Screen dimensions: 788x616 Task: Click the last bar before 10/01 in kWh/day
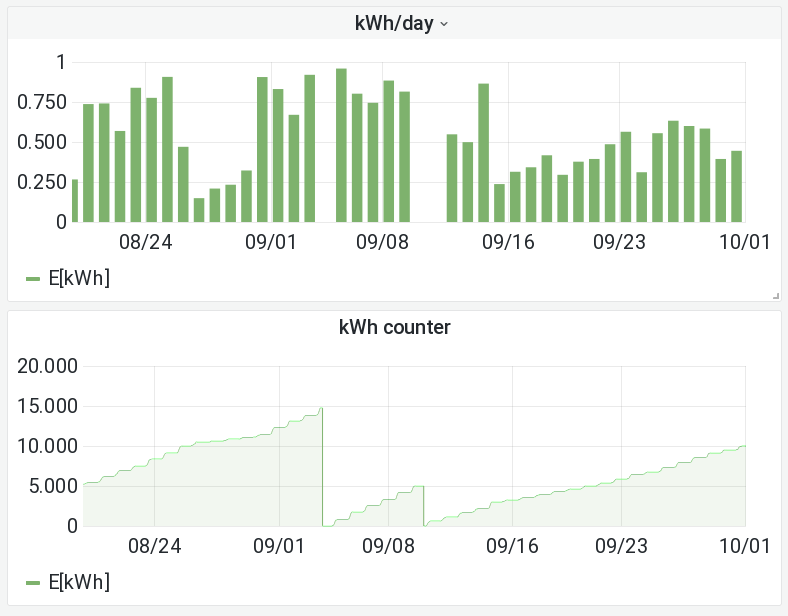[x=736, y=186]
